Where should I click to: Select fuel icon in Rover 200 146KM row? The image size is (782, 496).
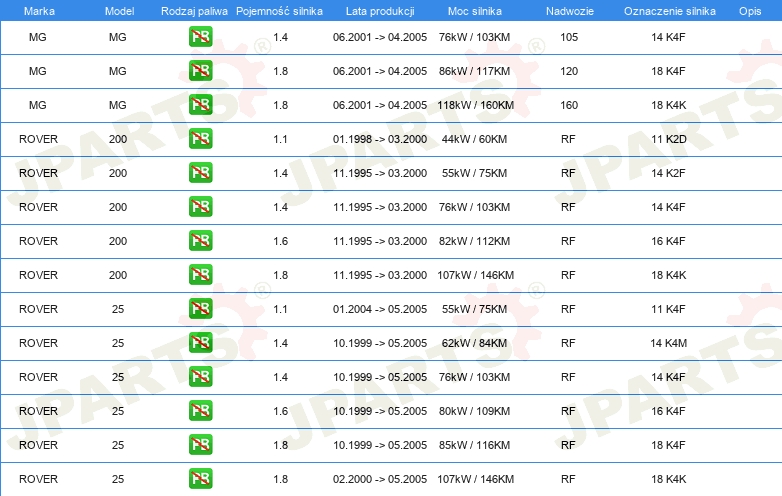[200, 275]
